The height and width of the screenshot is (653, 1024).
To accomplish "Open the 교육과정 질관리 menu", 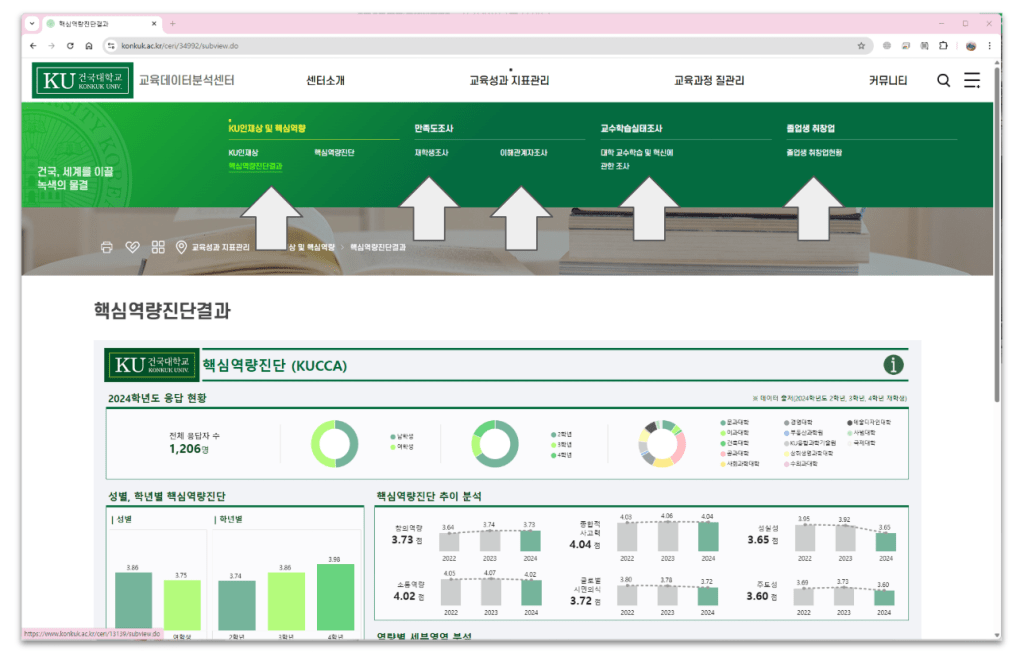I will 709,80.
